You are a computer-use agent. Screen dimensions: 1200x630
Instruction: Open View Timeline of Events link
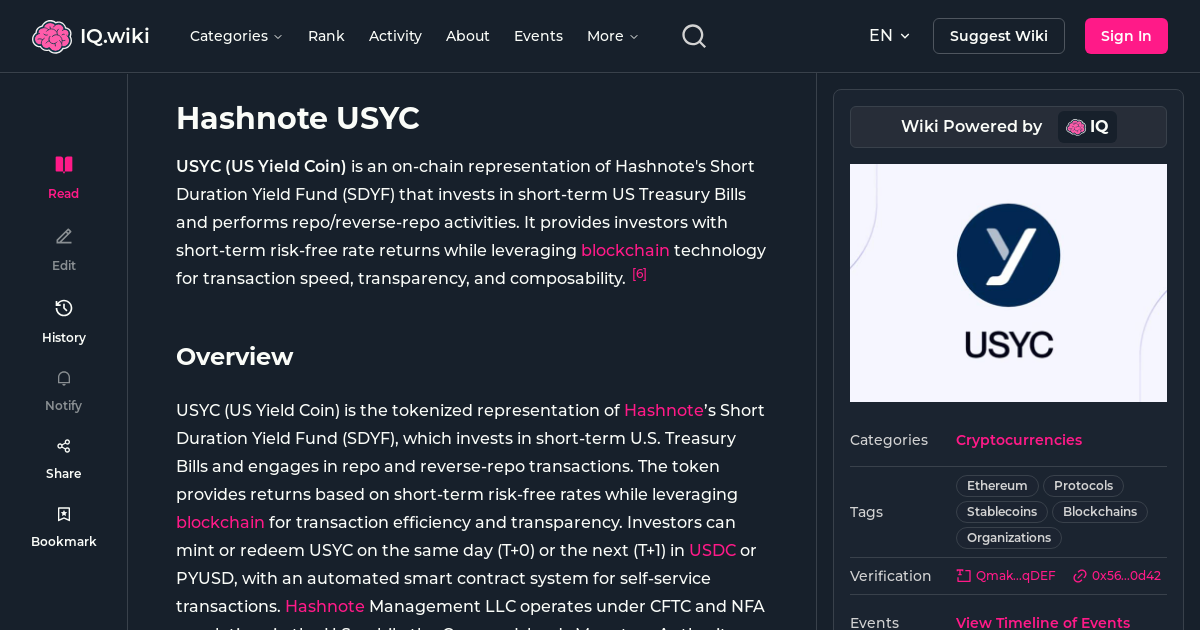coord(1043,622)
